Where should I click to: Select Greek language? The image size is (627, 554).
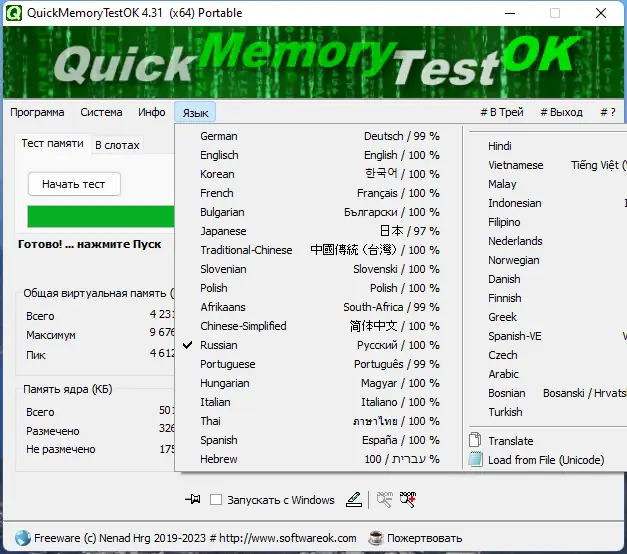pyautogui.click(x=547, y=317)
